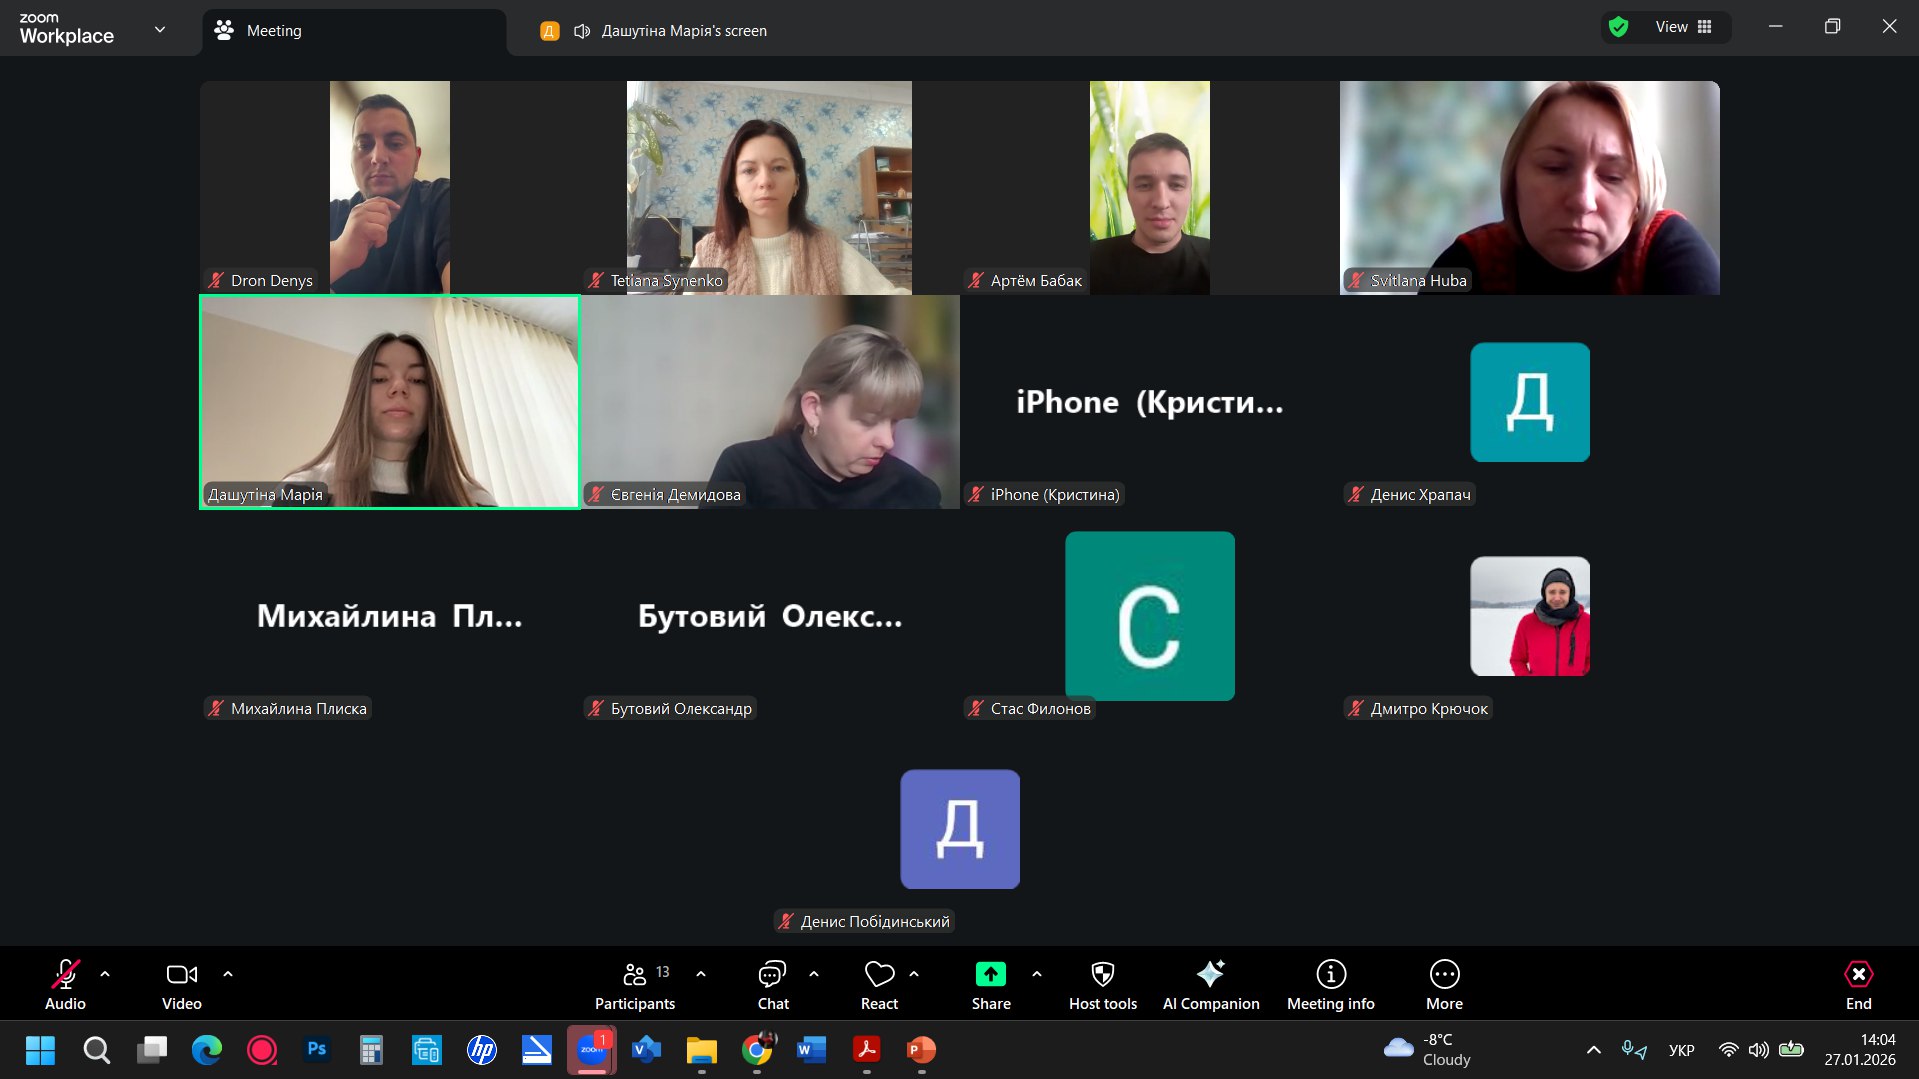This screenshot has height=1079, width=1919.
Task: Open the Participants panel
Action: coord(634,985)
